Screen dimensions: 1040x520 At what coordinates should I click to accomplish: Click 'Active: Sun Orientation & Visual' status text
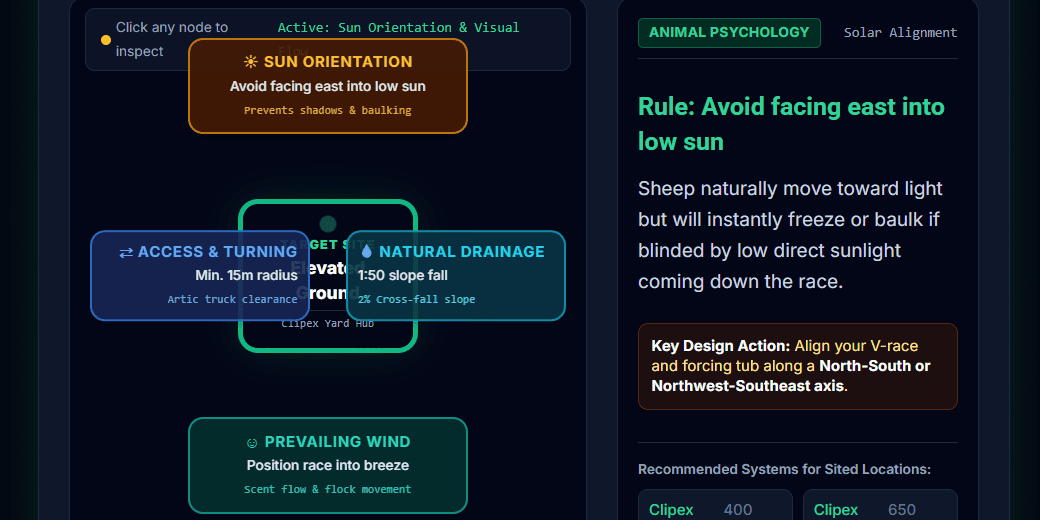[398, 28]
